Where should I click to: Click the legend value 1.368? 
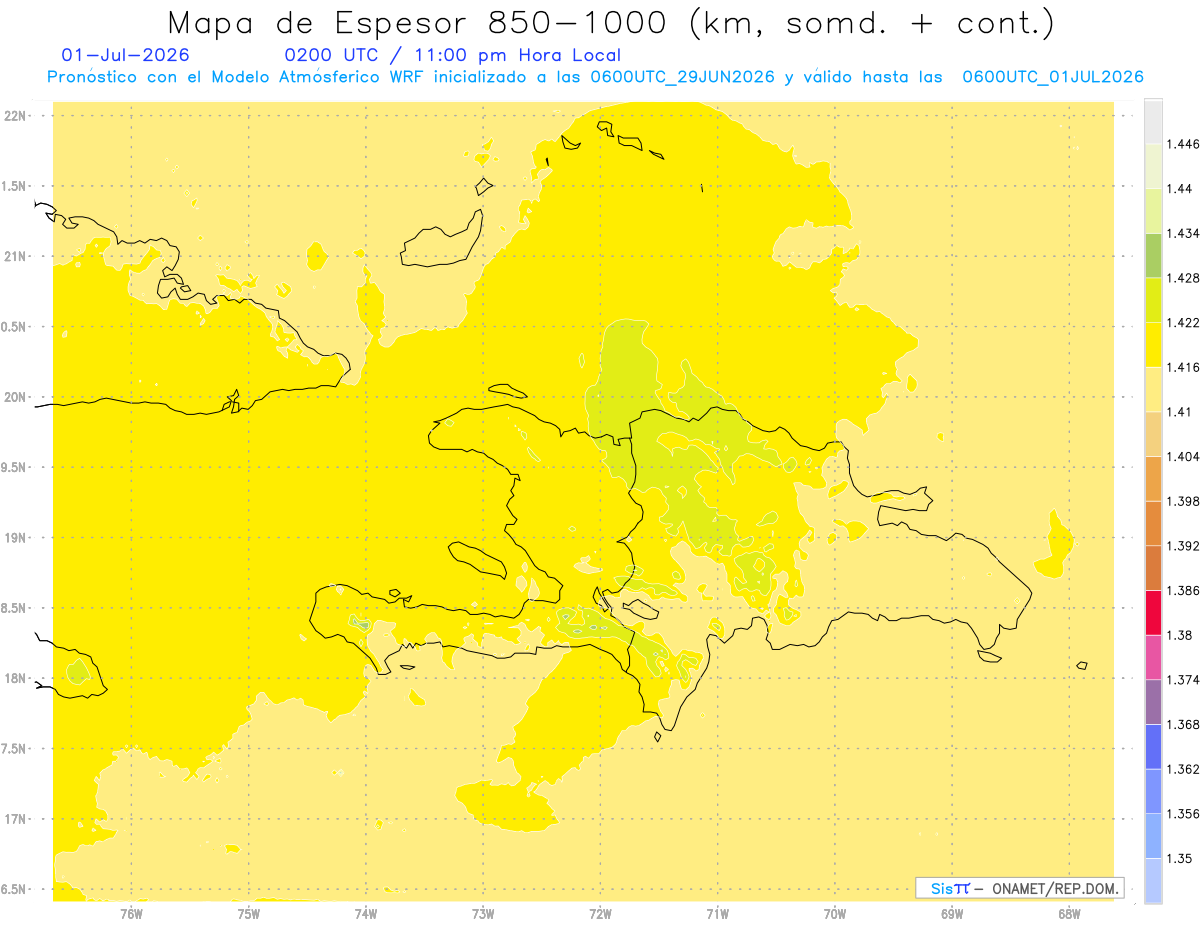1183,724
